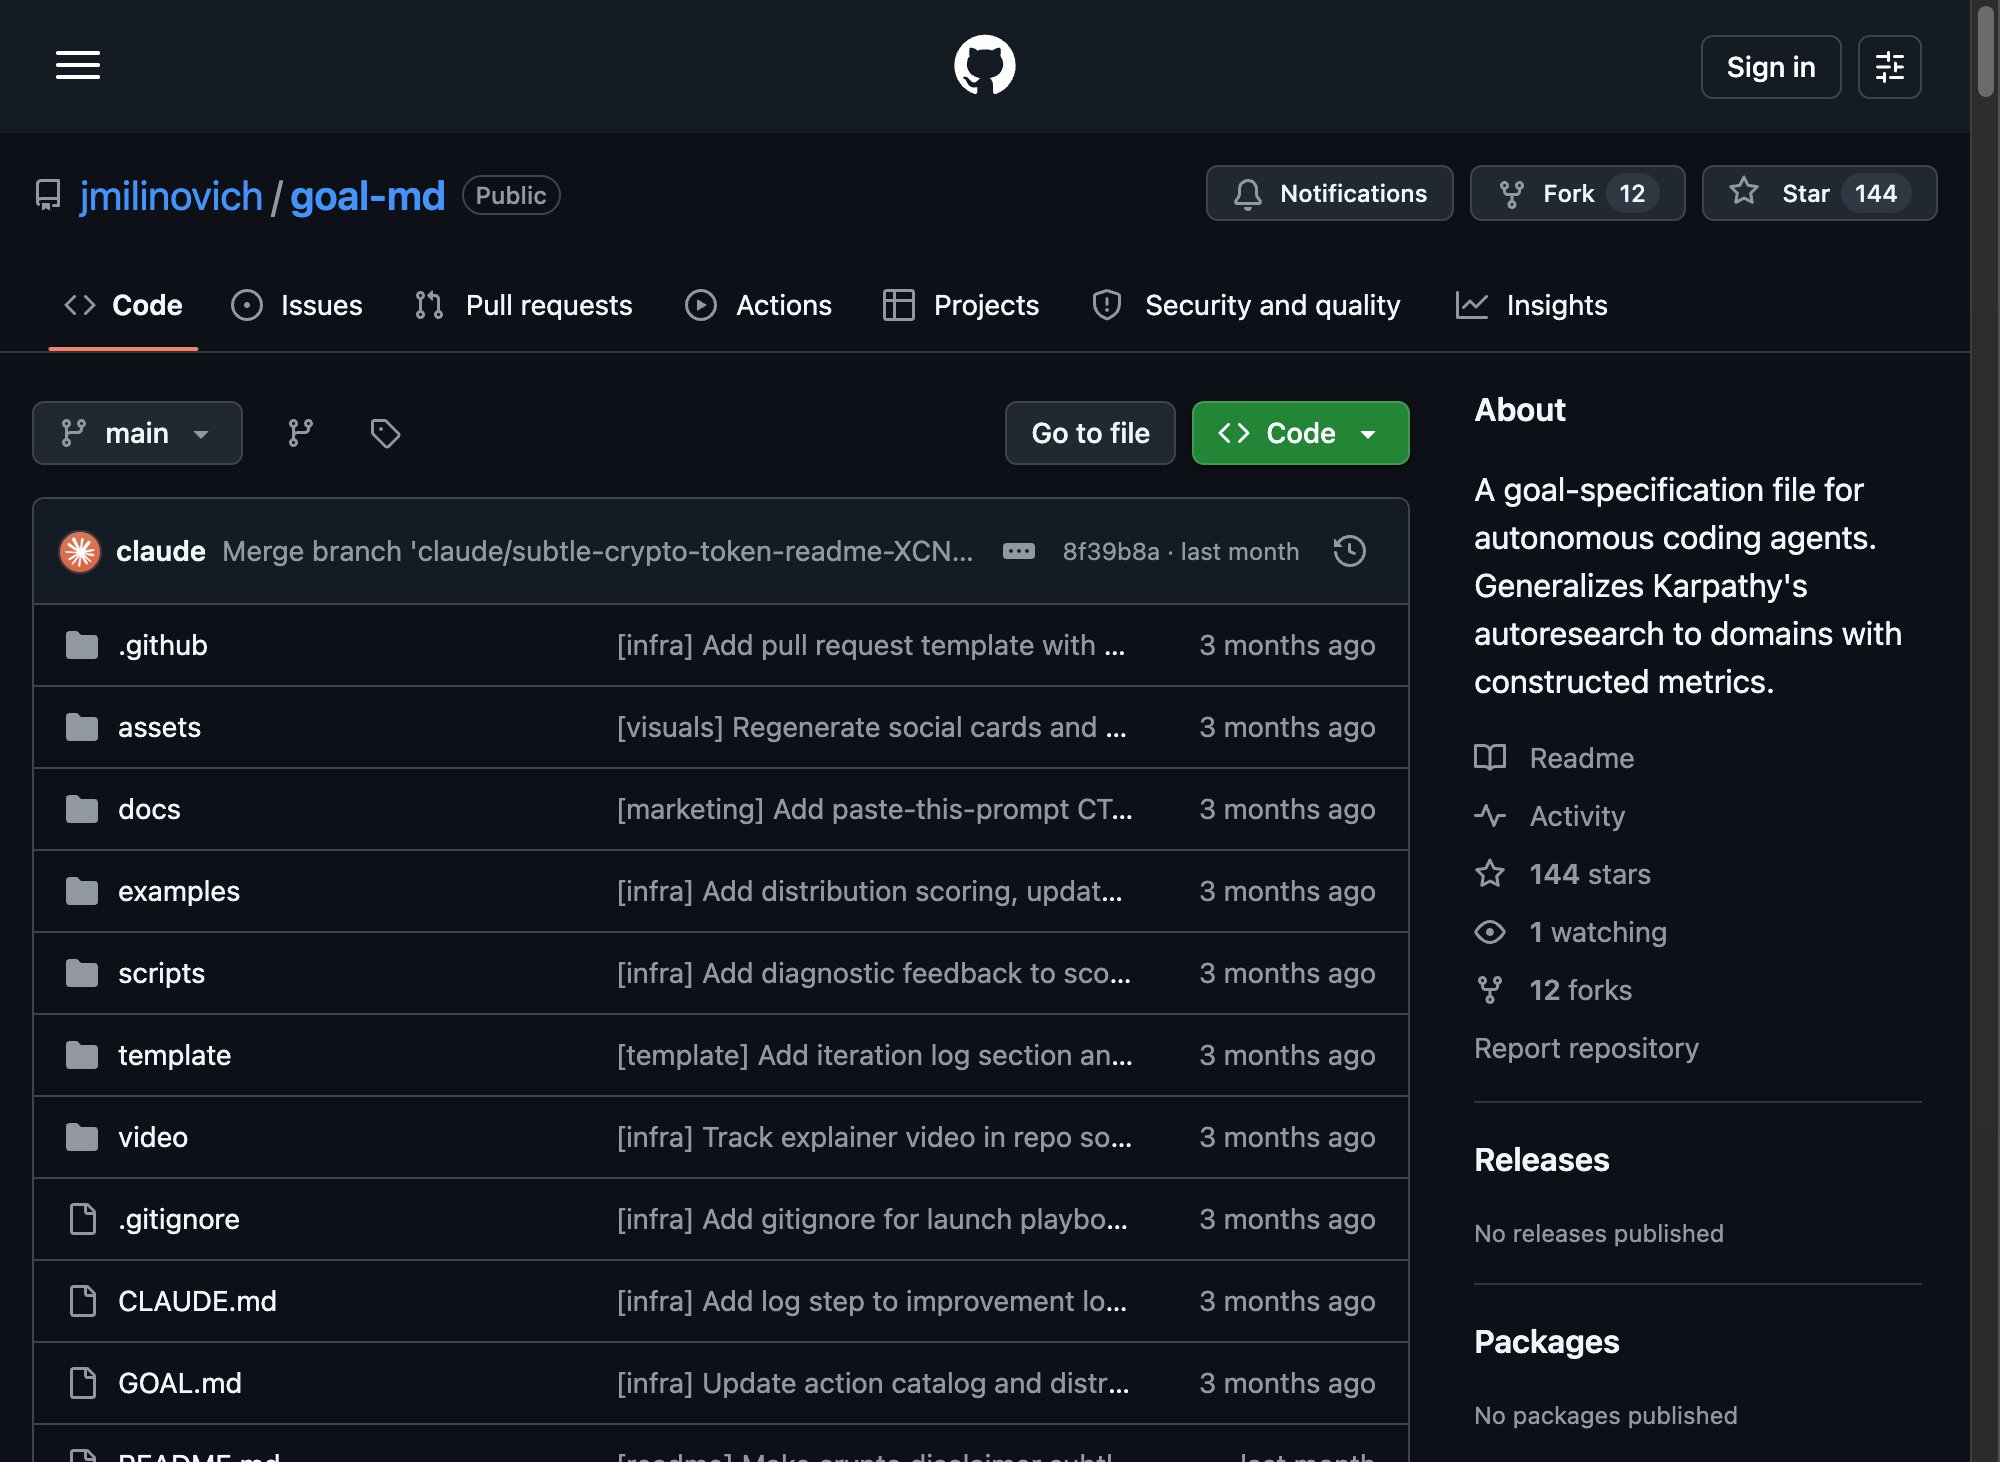
Task: Open the Releases heading link
Action: [1541, 1159]
